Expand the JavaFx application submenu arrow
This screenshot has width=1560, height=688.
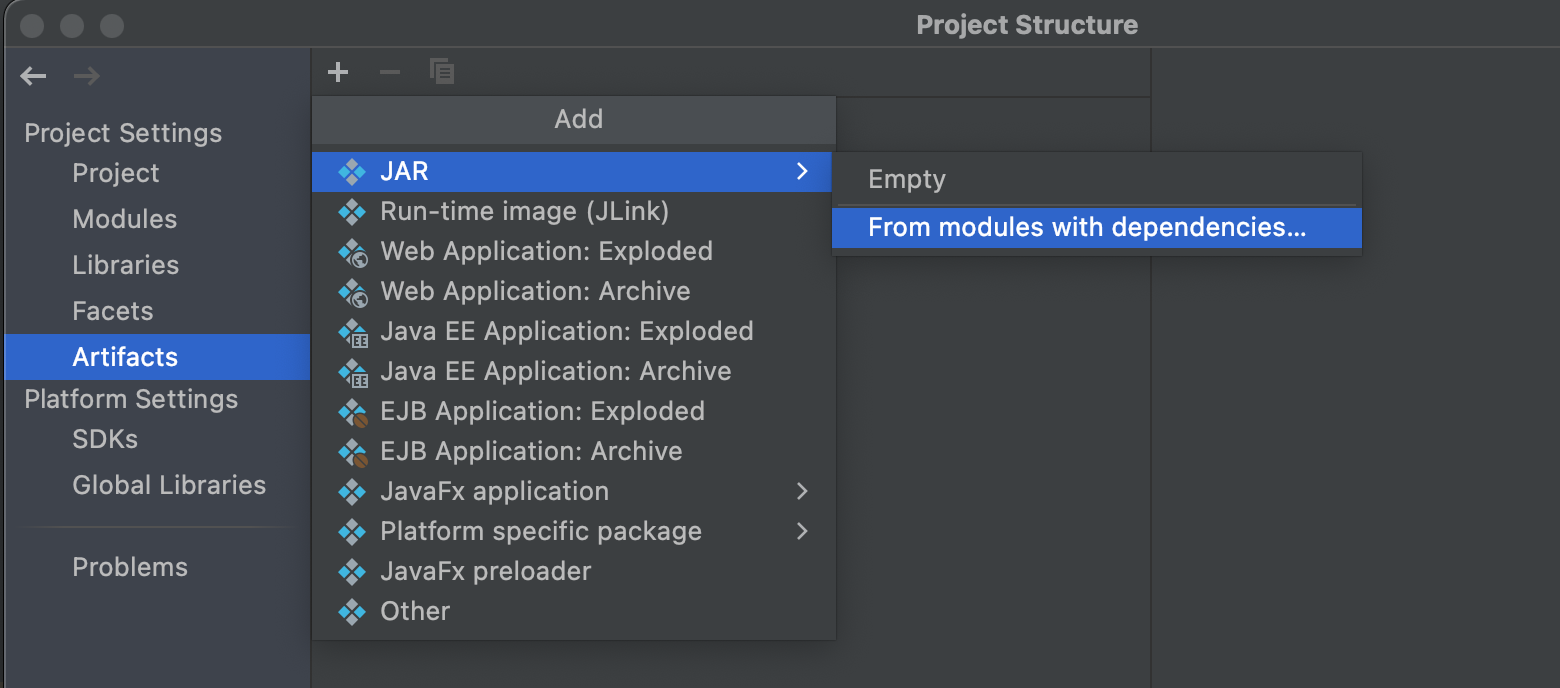[x=802, y=491]
